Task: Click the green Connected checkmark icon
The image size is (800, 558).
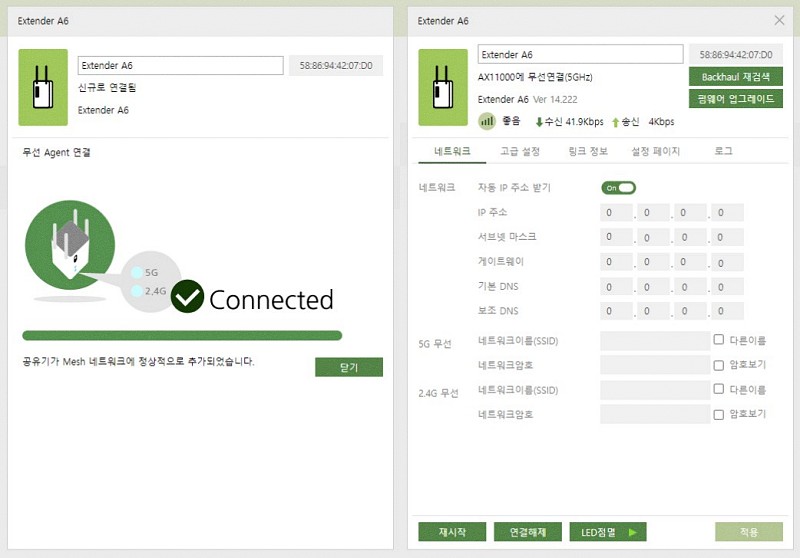Action: click(x=187, y=297)
